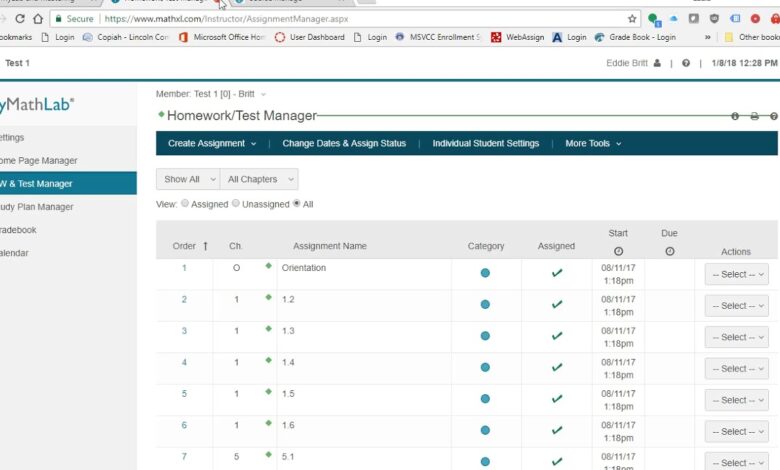Open the Show All filter dropdown
This screenshot has height=470, width=780.
[x=188, y=179]
